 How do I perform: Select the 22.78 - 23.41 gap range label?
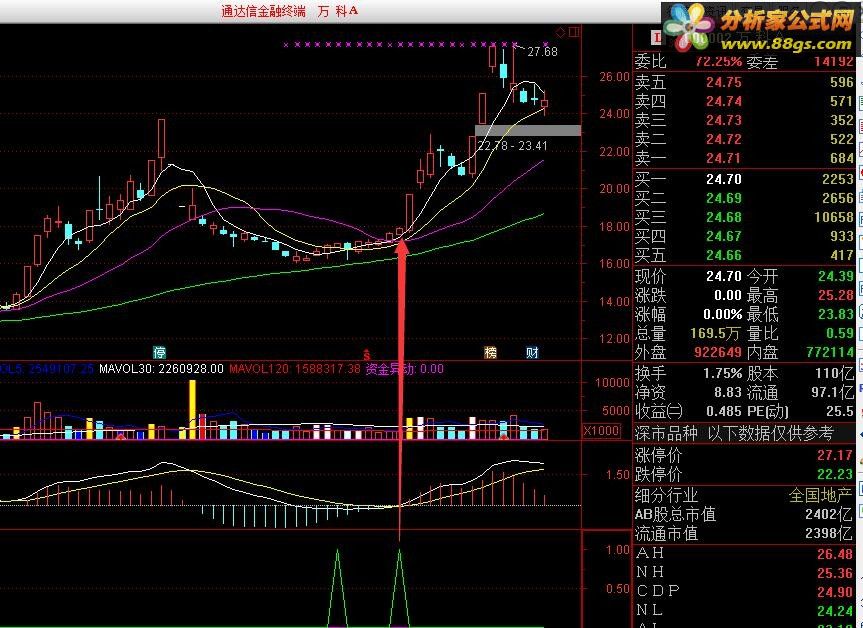(x=512, y=146)
